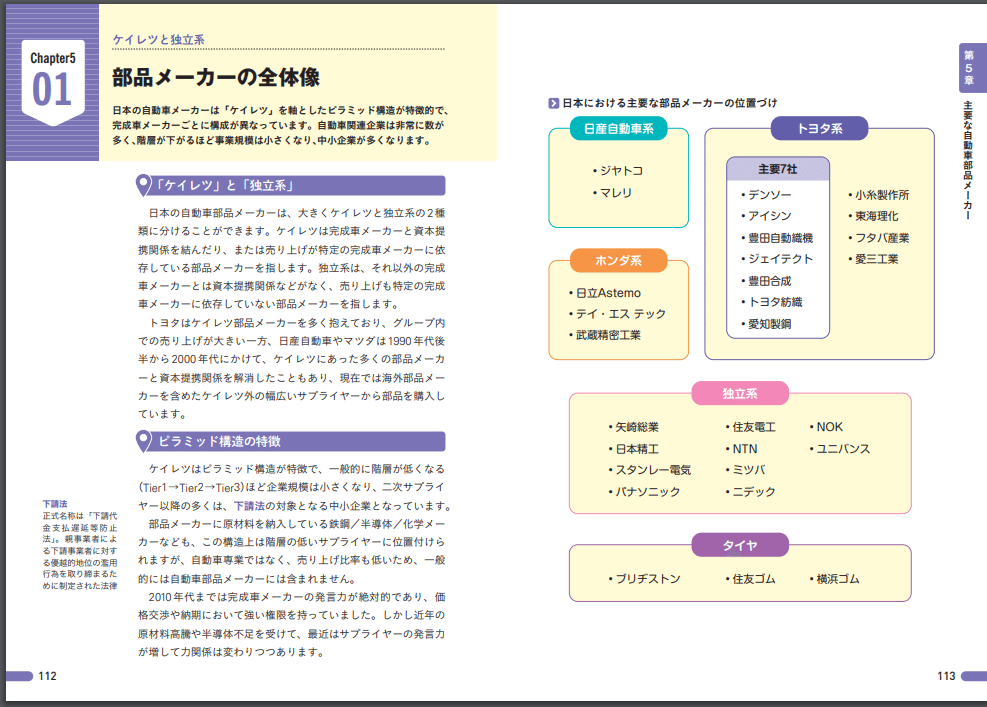Click the heading text 「ケイレツ」と「独立系」
The width and height of the screenshot is (987, 707).
pos(225,186)
